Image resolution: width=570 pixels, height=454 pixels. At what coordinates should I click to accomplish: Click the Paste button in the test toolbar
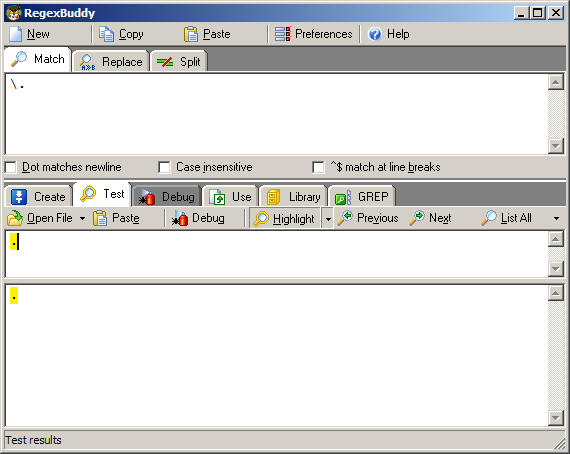116,218
